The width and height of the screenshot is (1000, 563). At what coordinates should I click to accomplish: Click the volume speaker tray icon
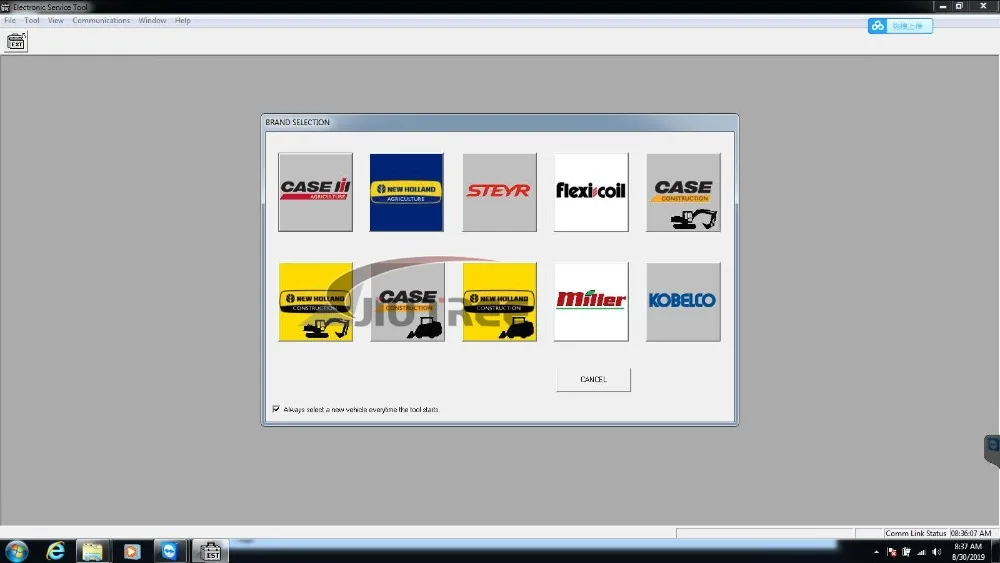point(936,552)
